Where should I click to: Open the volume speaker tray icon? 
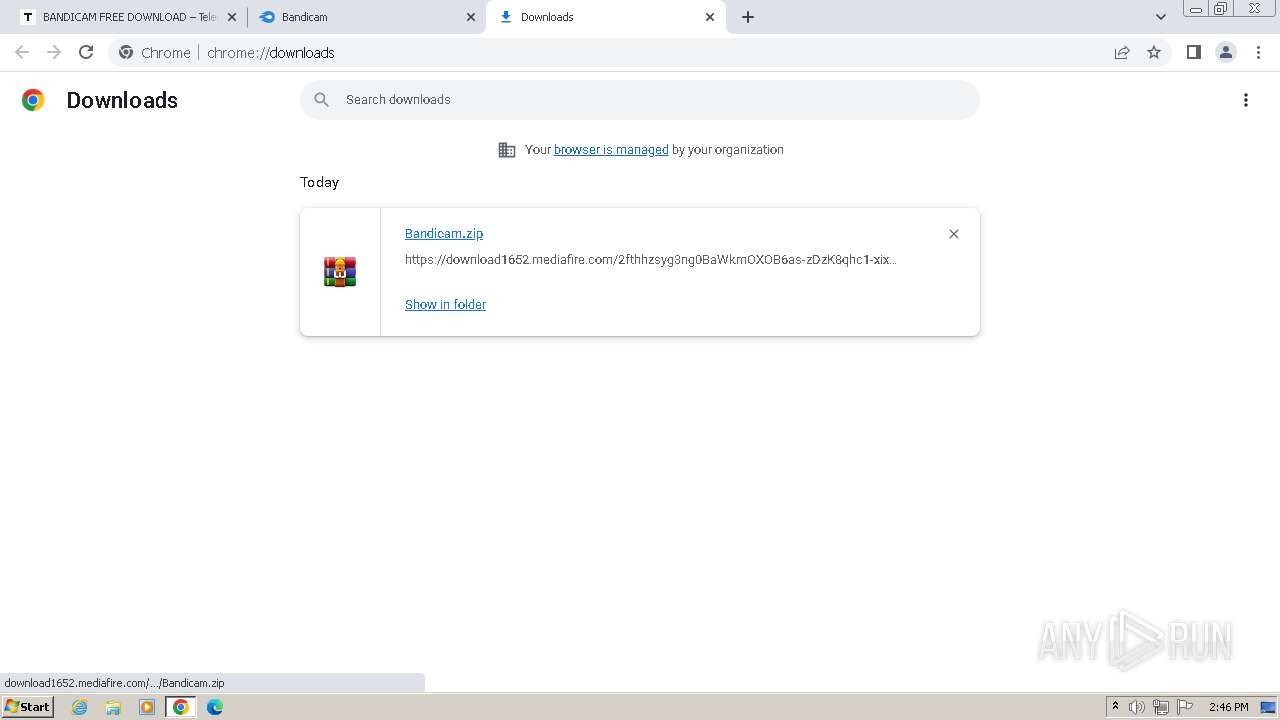point(1137,707)
